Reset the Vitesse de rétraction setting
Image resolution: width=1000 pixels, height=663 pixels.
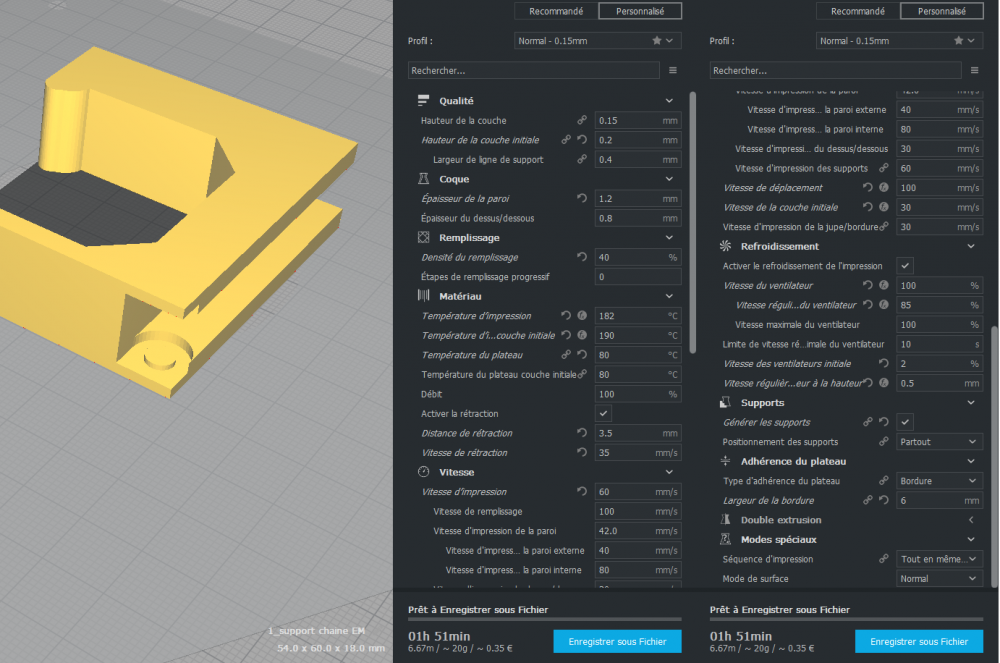(x=582, y=453)
